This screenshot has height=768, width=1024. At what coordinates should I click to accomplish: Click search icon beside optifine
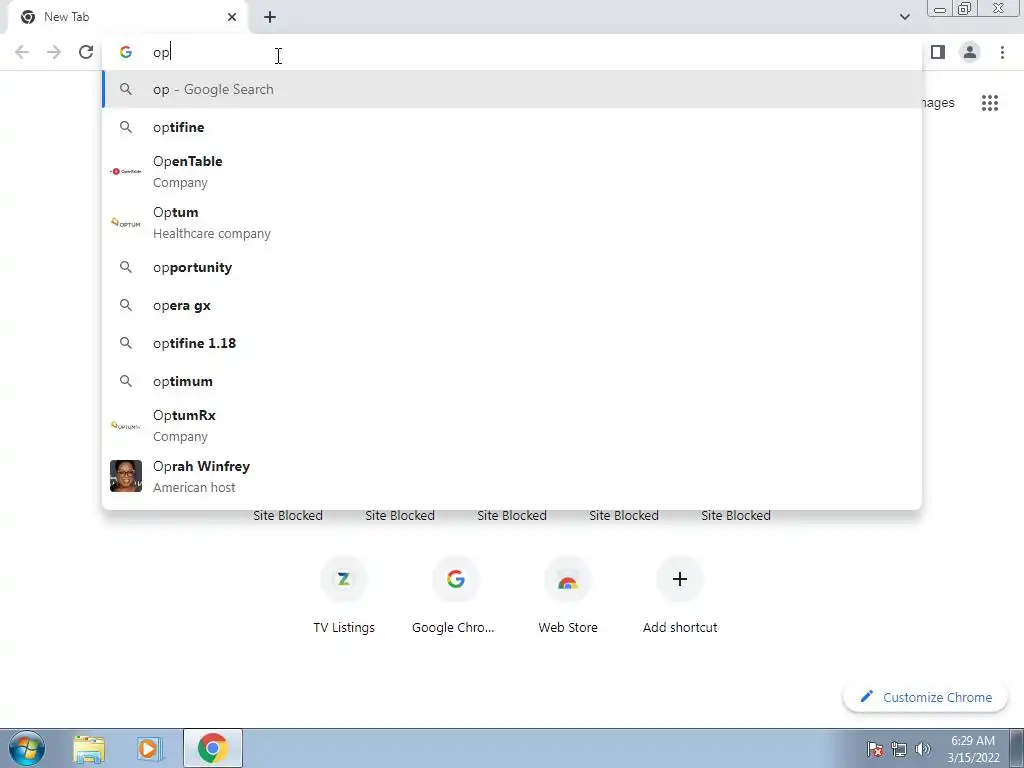click(x=126, y=127)
